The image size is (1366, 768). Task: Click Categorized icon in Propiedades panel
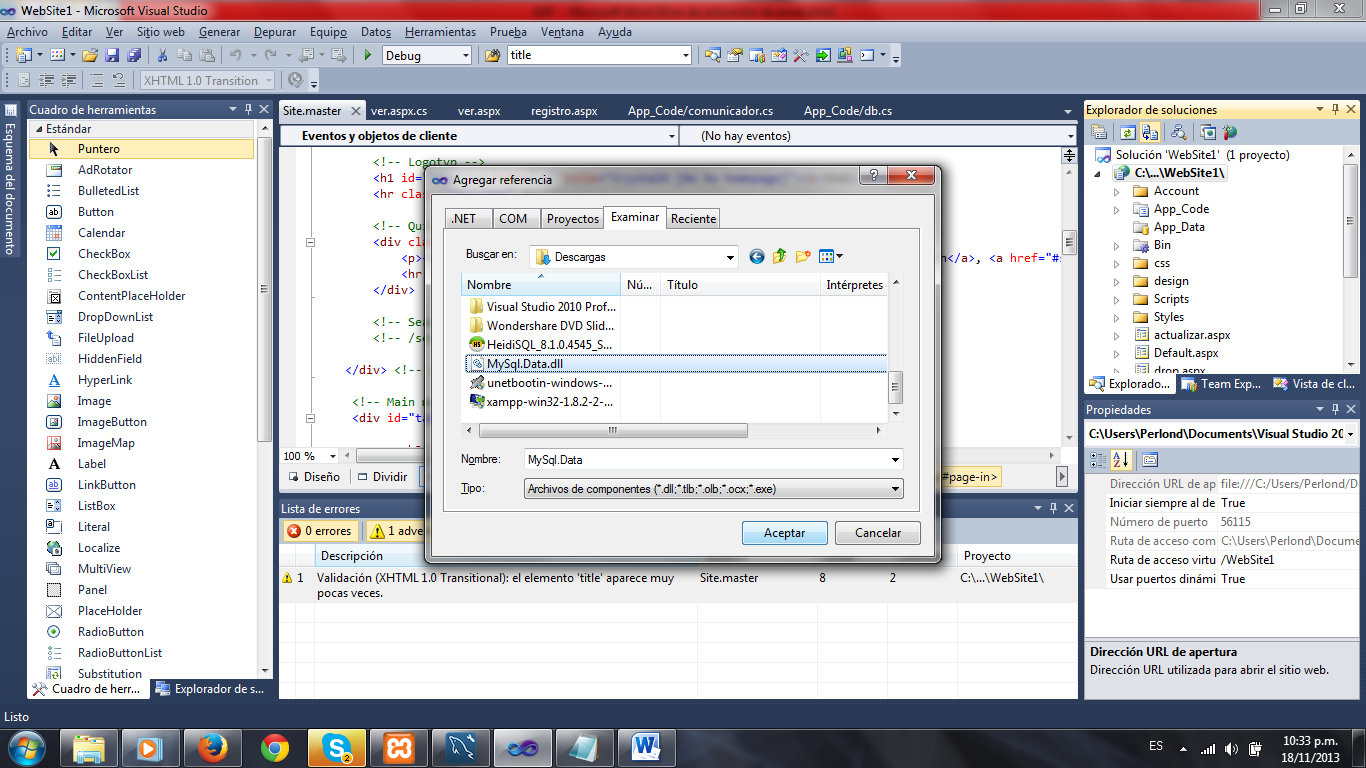pyautogui.click(x=1098, y=459)
